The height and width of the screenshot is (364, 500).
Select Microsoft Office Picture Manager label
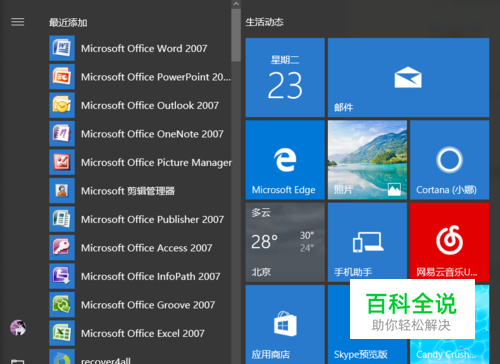tap(156, 163)
